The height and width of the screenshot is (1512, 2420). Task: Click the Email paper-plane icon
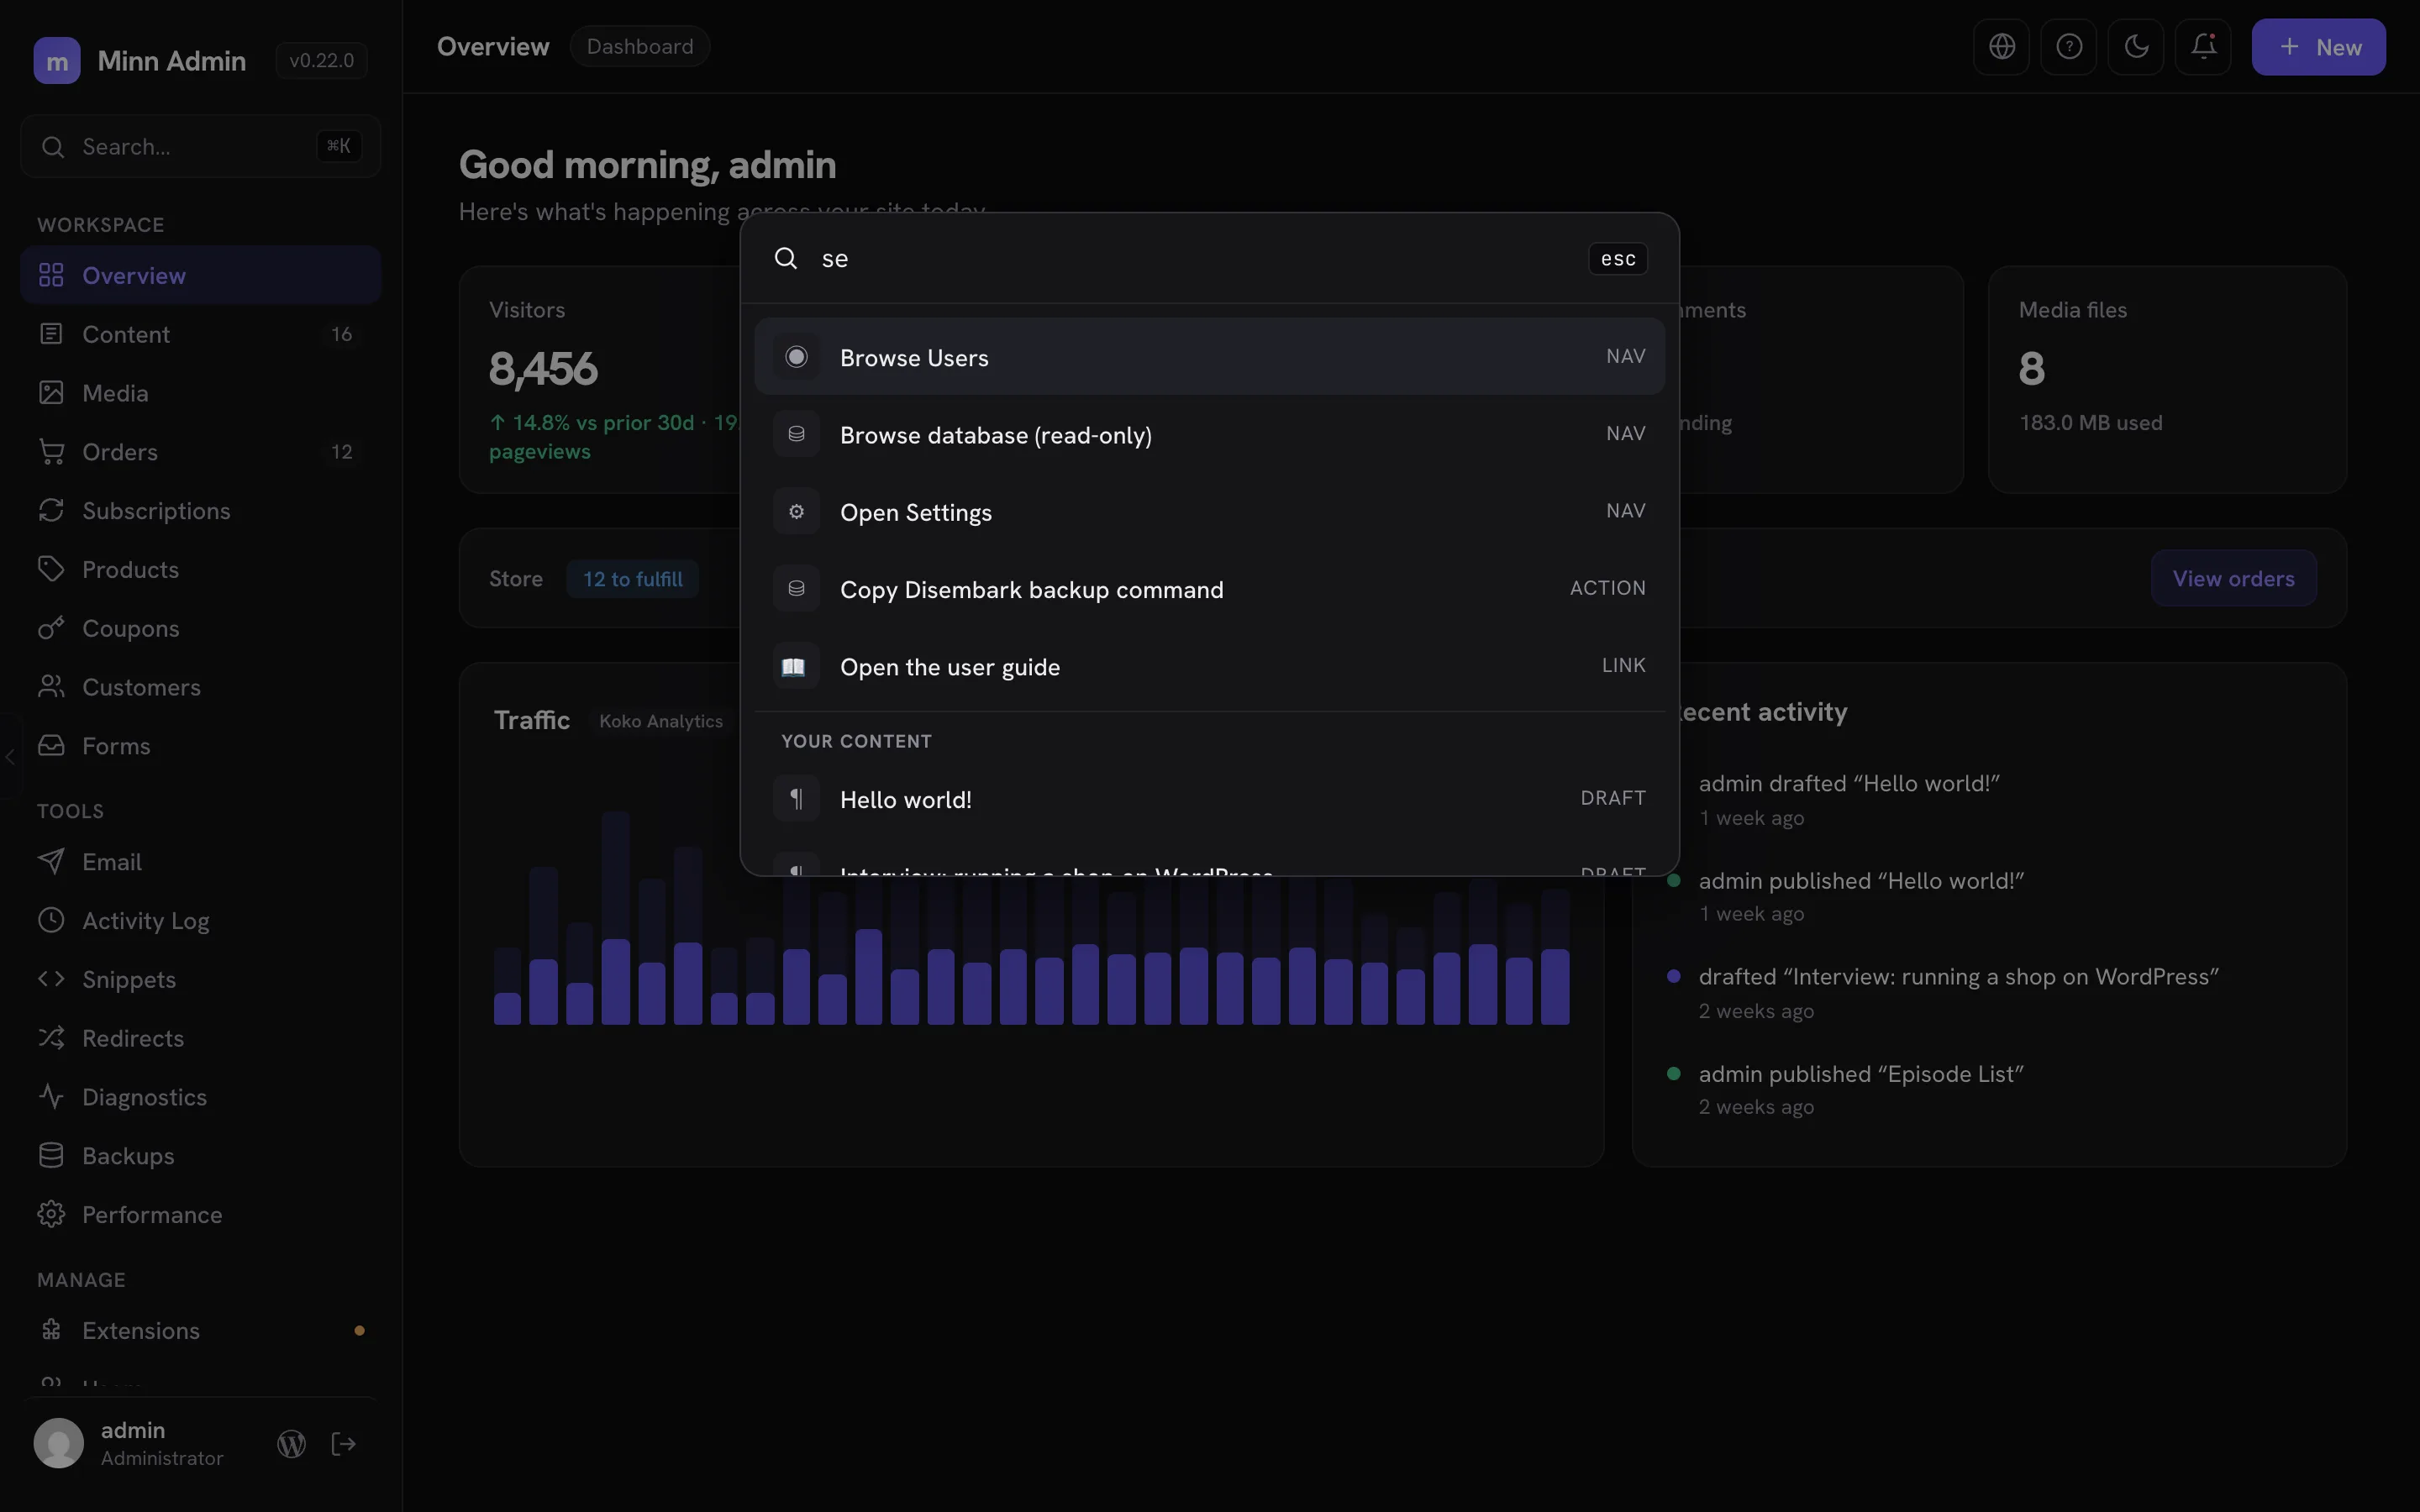click(51, 862)
